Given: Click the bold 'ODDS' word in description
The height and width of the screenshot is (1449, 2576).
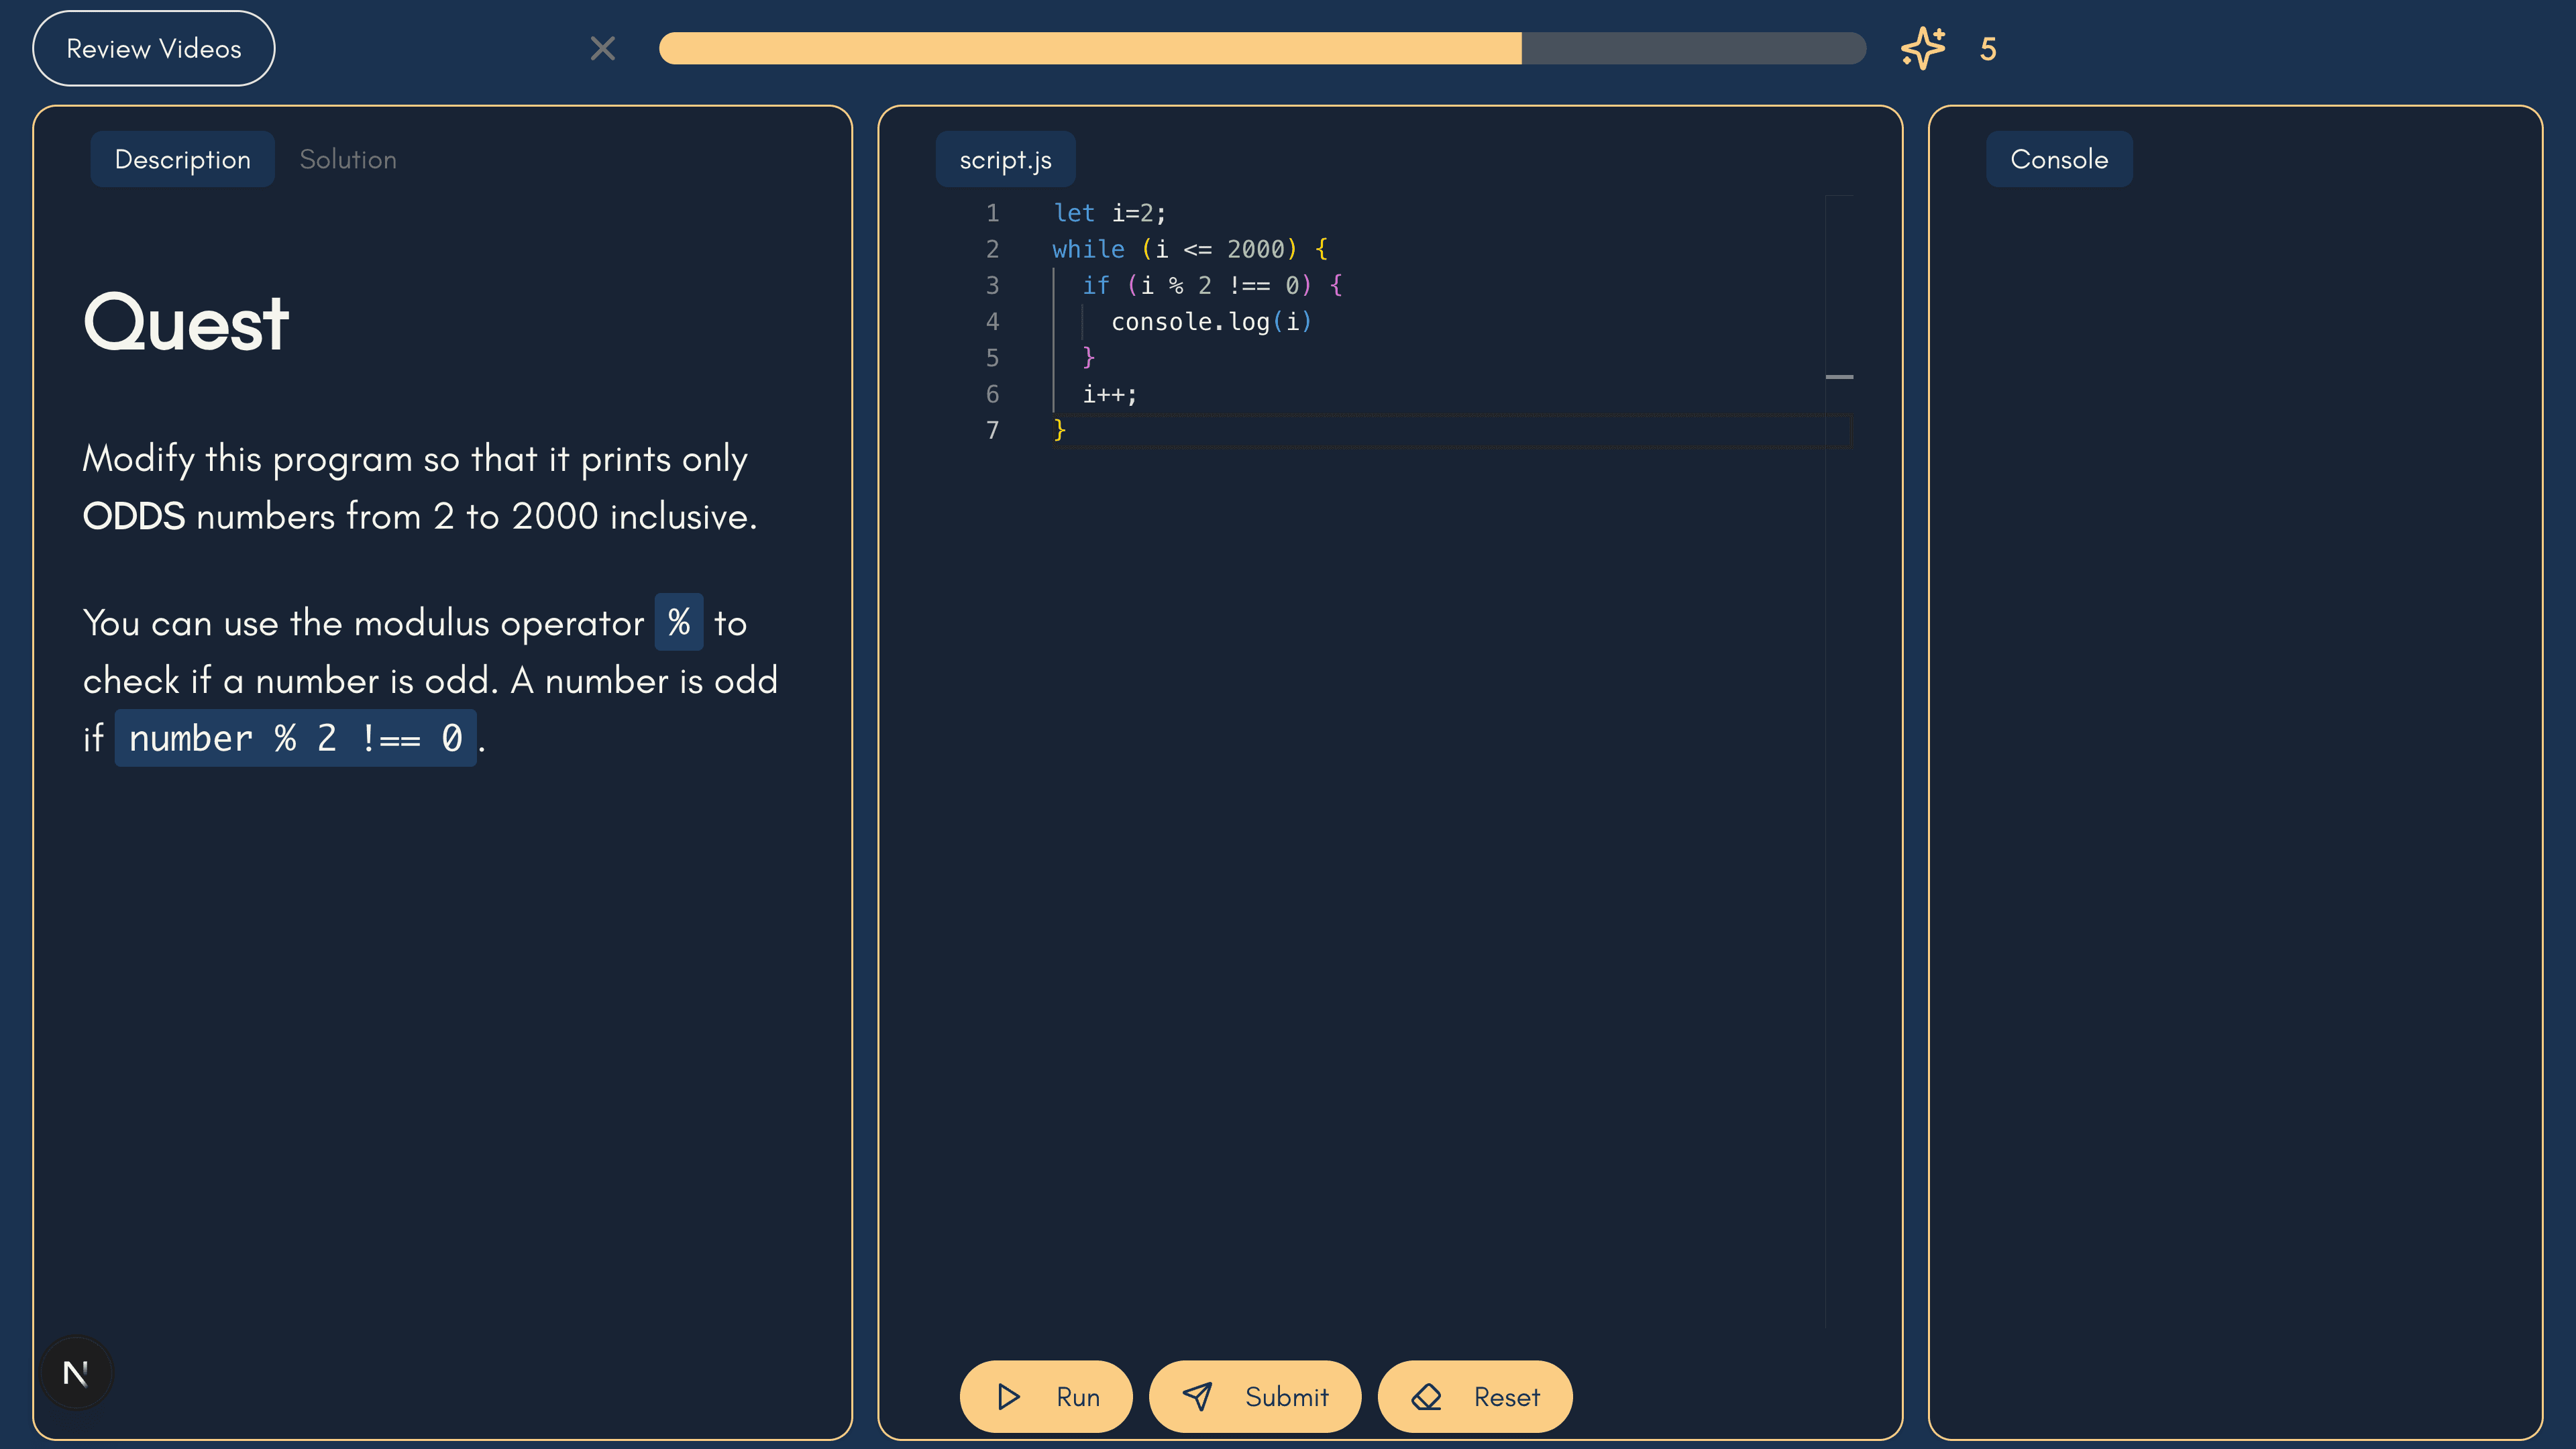Looking at the screenshot, I should tap(134, 516).
